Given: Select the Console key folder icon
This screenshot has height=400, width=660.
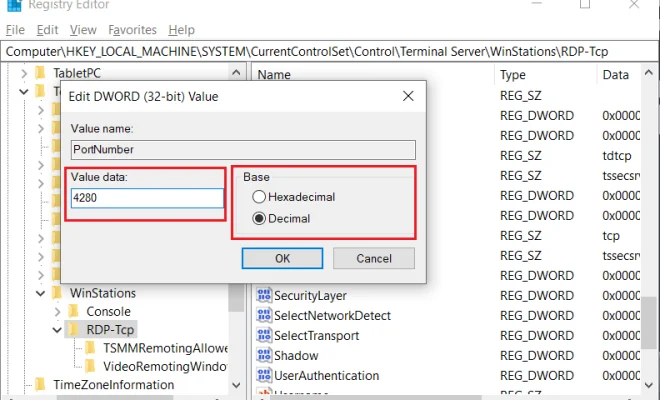Looking at the screenshot, I should click(x=74, y=311).
